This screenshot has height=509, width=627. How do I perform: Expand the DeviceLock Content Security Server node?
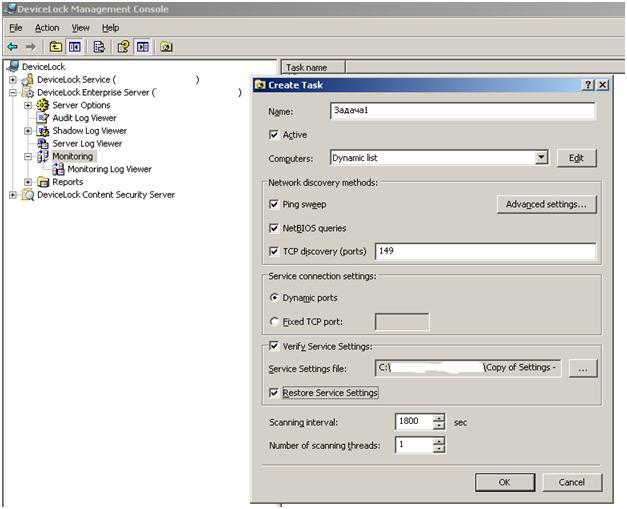[x=13, y=195]
